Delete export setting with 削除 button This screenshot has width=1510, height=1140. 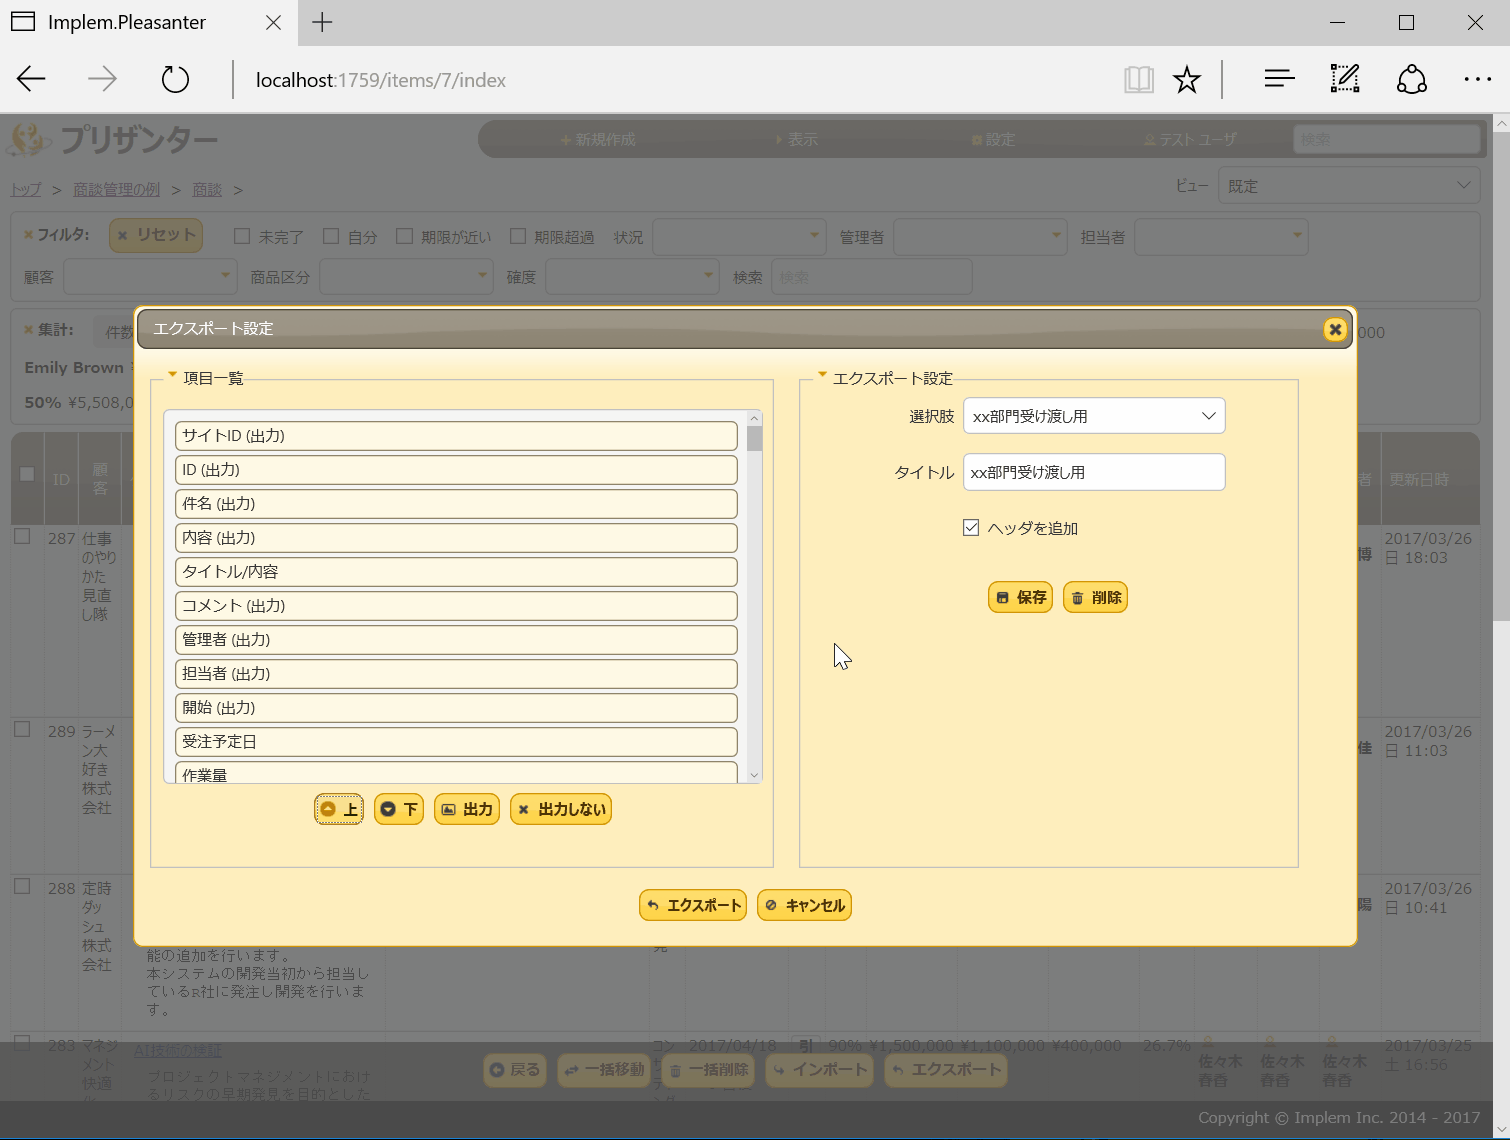(x=1095, y=597)
